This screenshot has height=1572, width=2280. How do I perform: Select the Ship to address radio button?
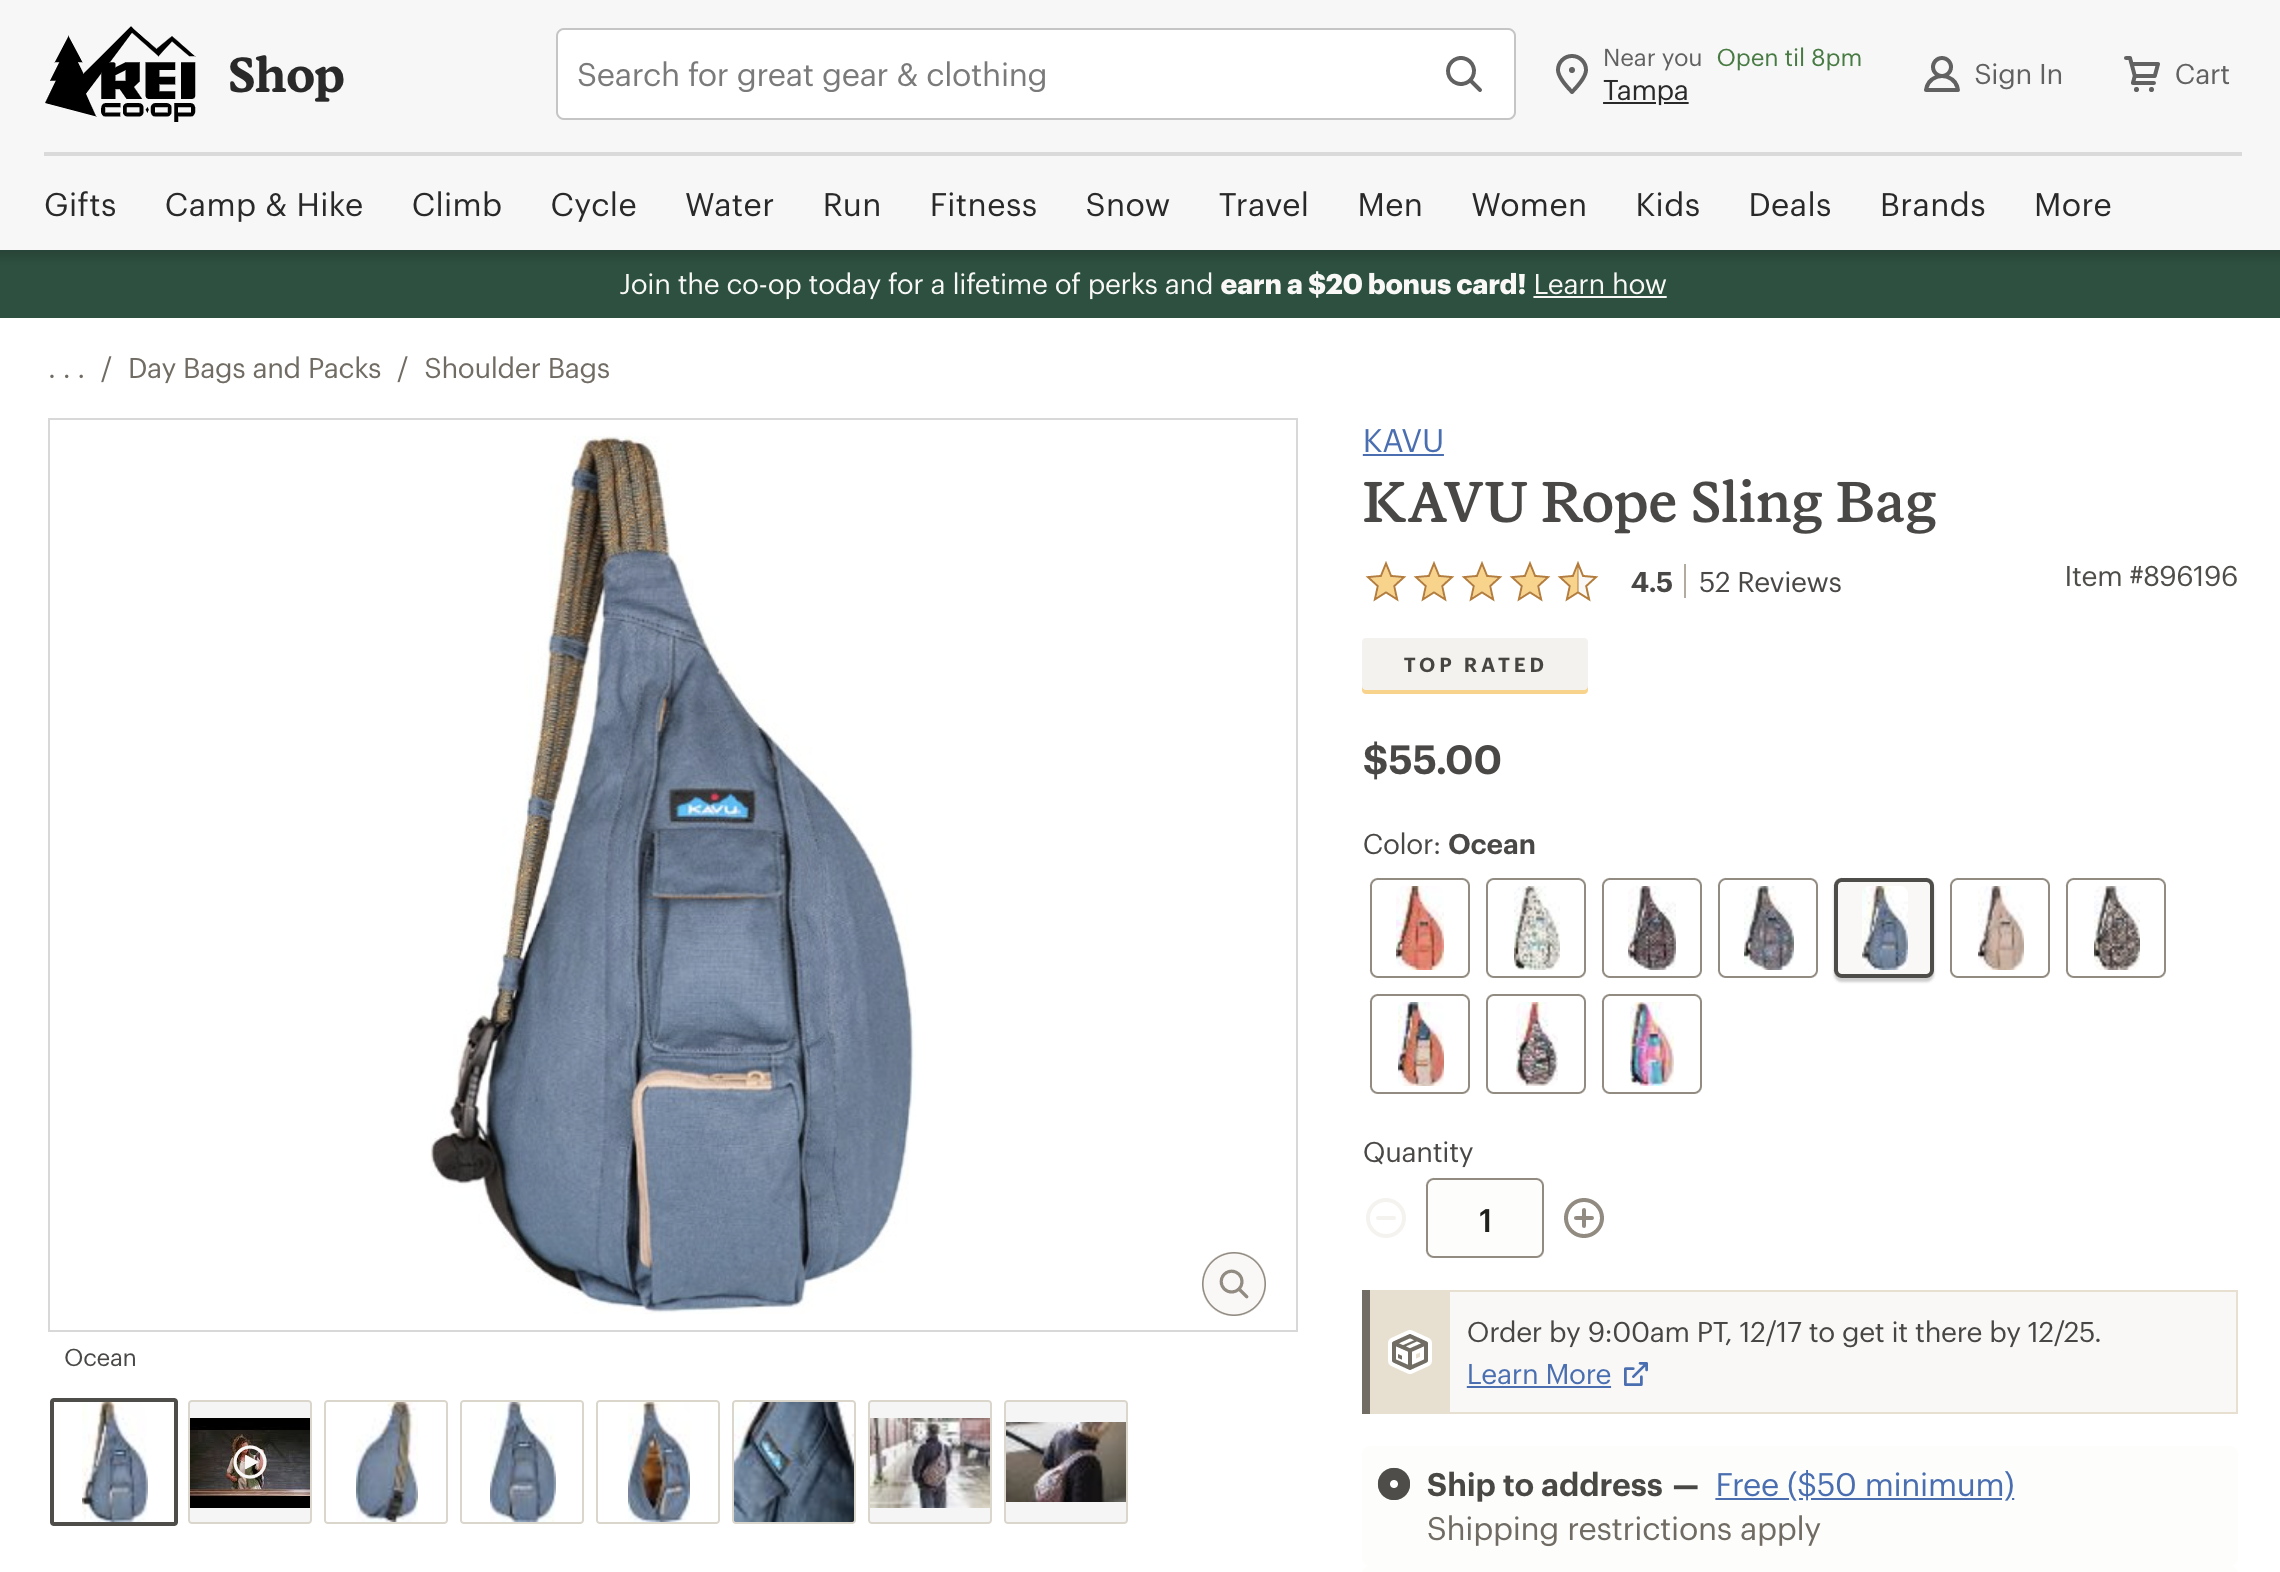coord(1392,1486)
